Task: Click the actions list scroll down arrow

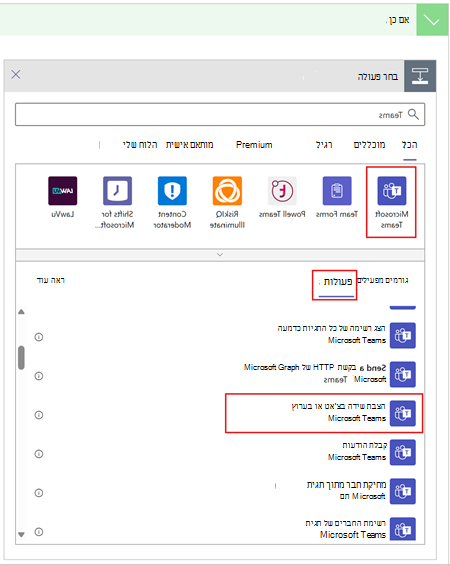Action: tap(22, 534)
